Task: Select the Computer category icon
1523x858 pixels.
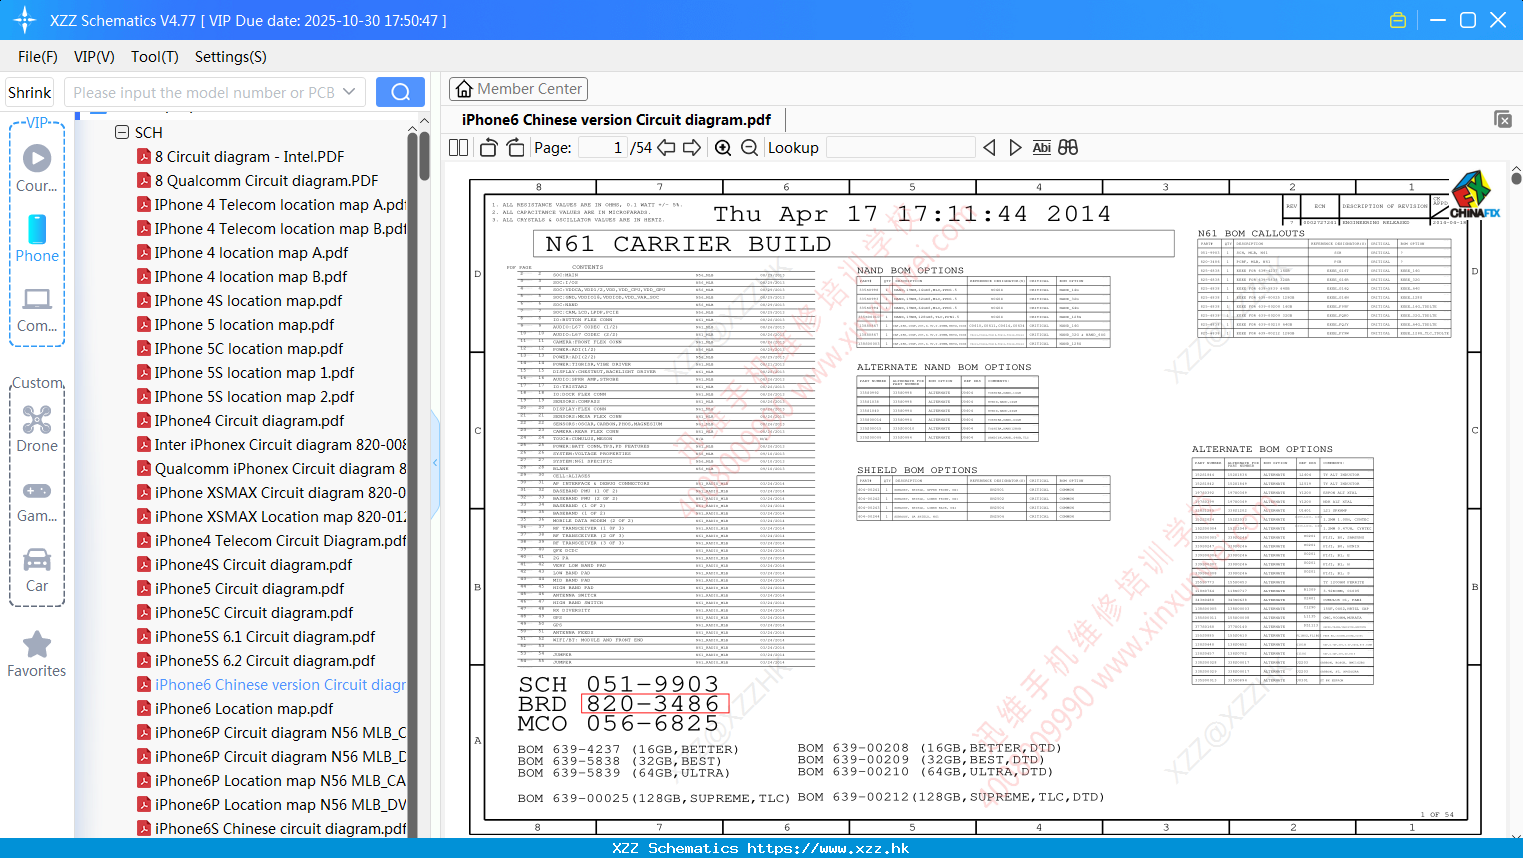Action: click(x=37, y=309)
